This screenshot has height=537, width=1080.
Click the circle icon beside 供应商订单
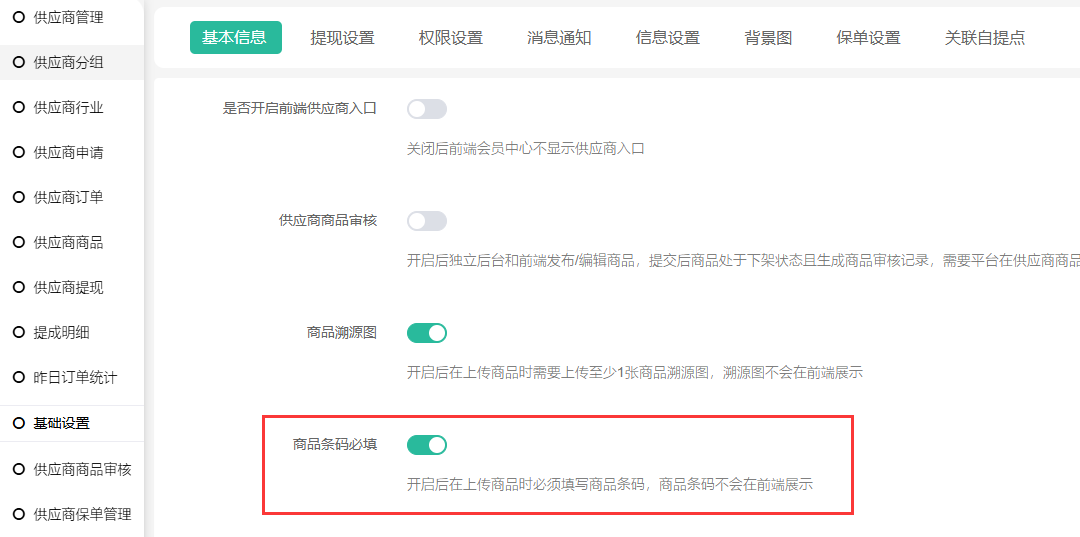[x=18, y=197]
